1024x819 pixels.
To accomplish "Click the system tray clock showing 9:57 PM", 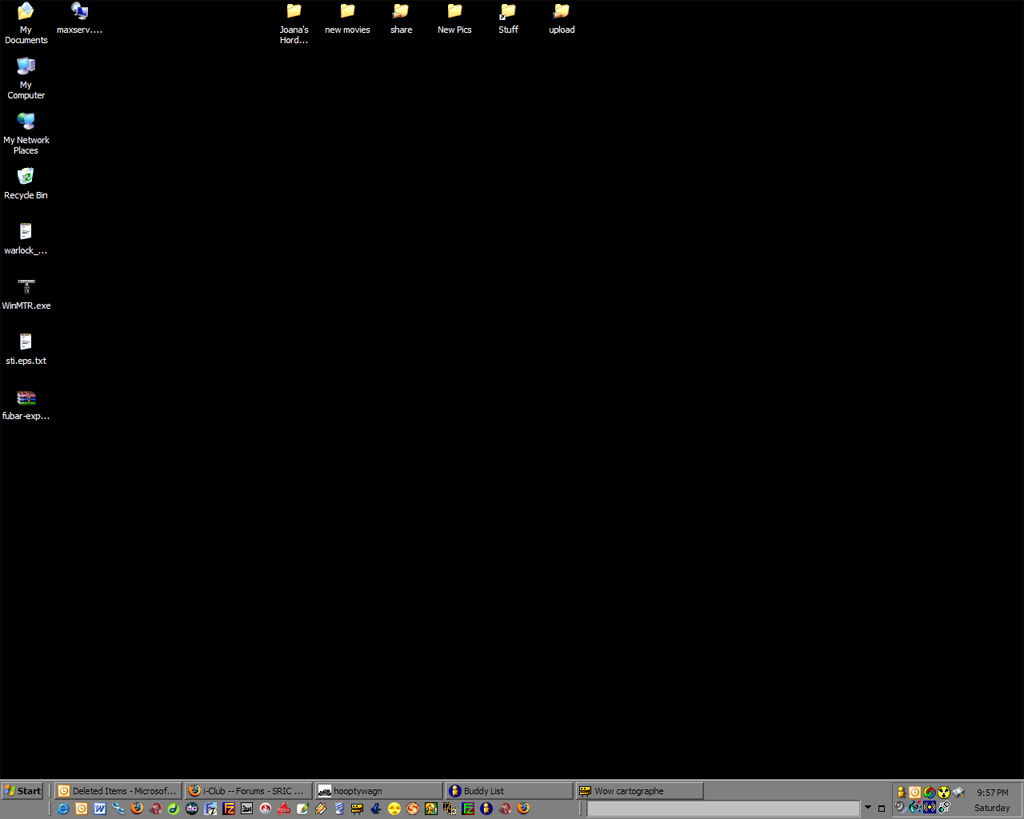I will (992, 792).
